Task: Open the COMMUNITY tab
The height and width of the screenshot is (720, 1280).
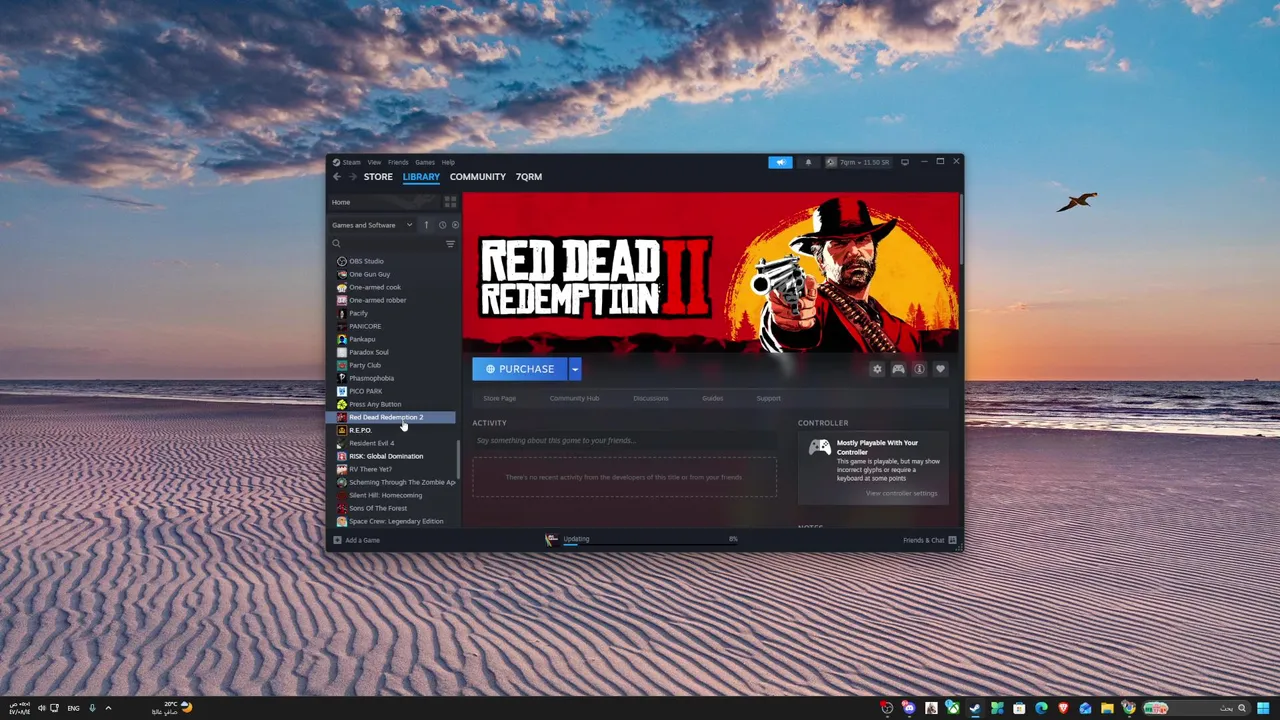Action: click(478, 177)
